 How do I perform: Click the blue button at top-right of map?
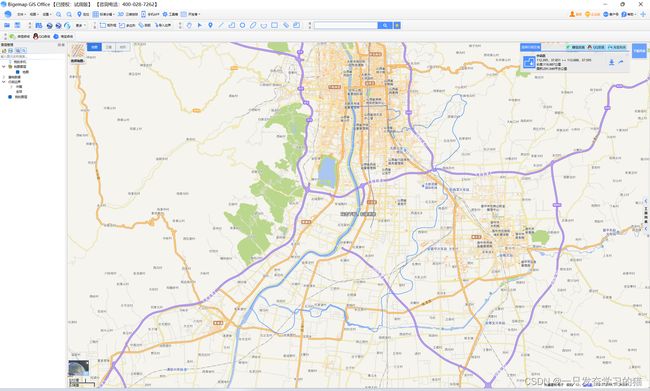tap(639, 51)
